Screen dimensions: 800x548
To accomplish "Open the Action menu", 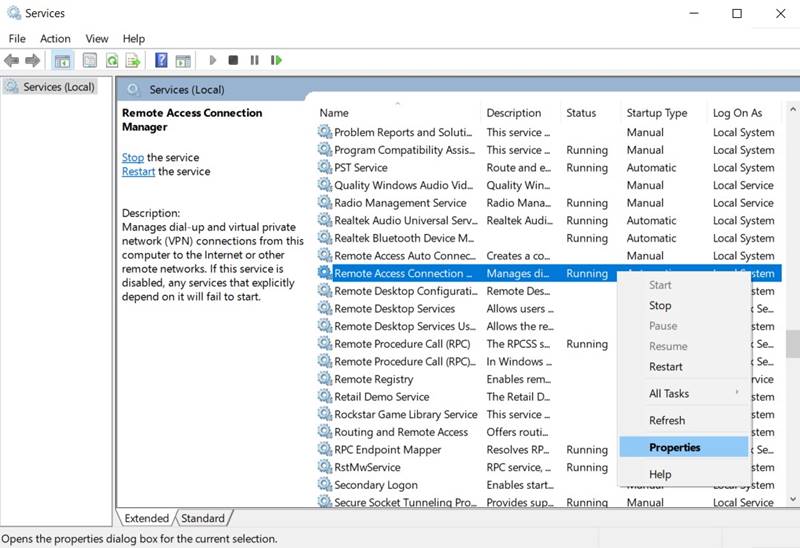I will pyautogui.click(x=55, y=39).
